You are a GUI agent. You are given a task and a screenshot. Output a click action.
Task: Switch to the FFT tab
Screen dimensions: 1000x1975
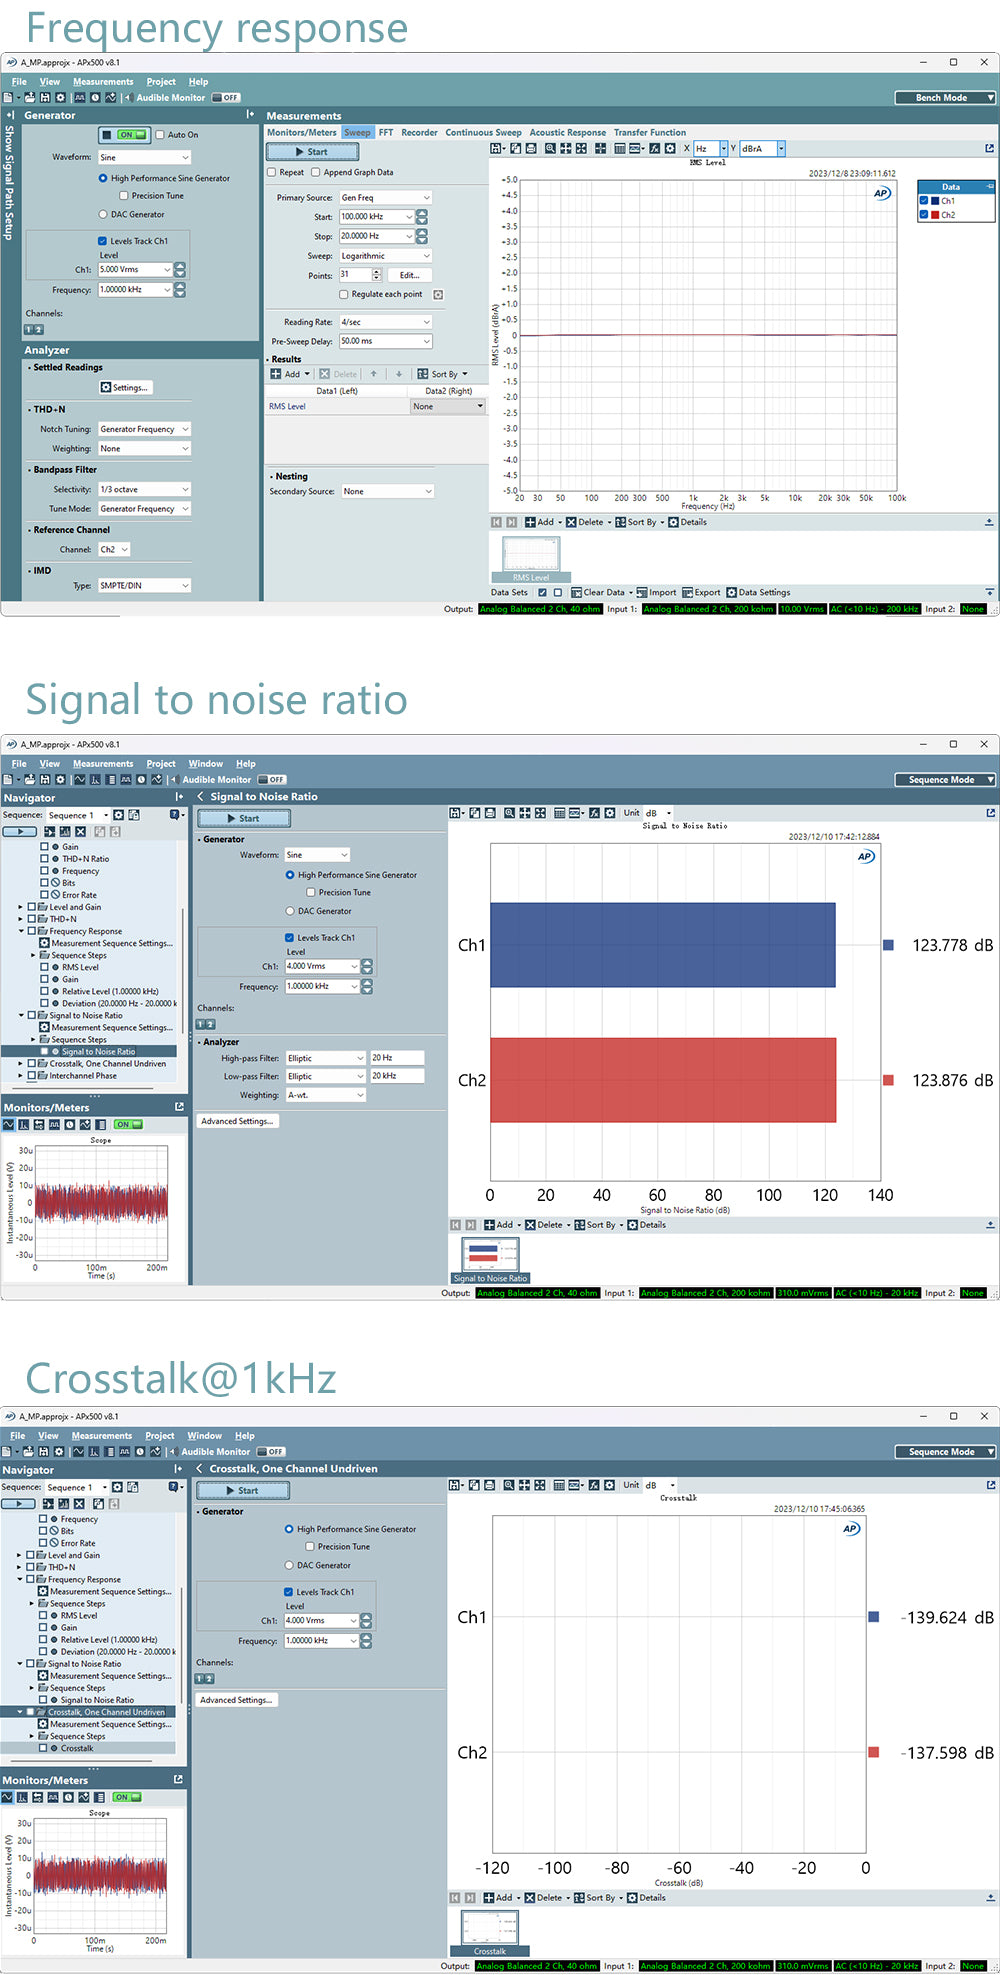pyautogui.click(x=386, y=132)
